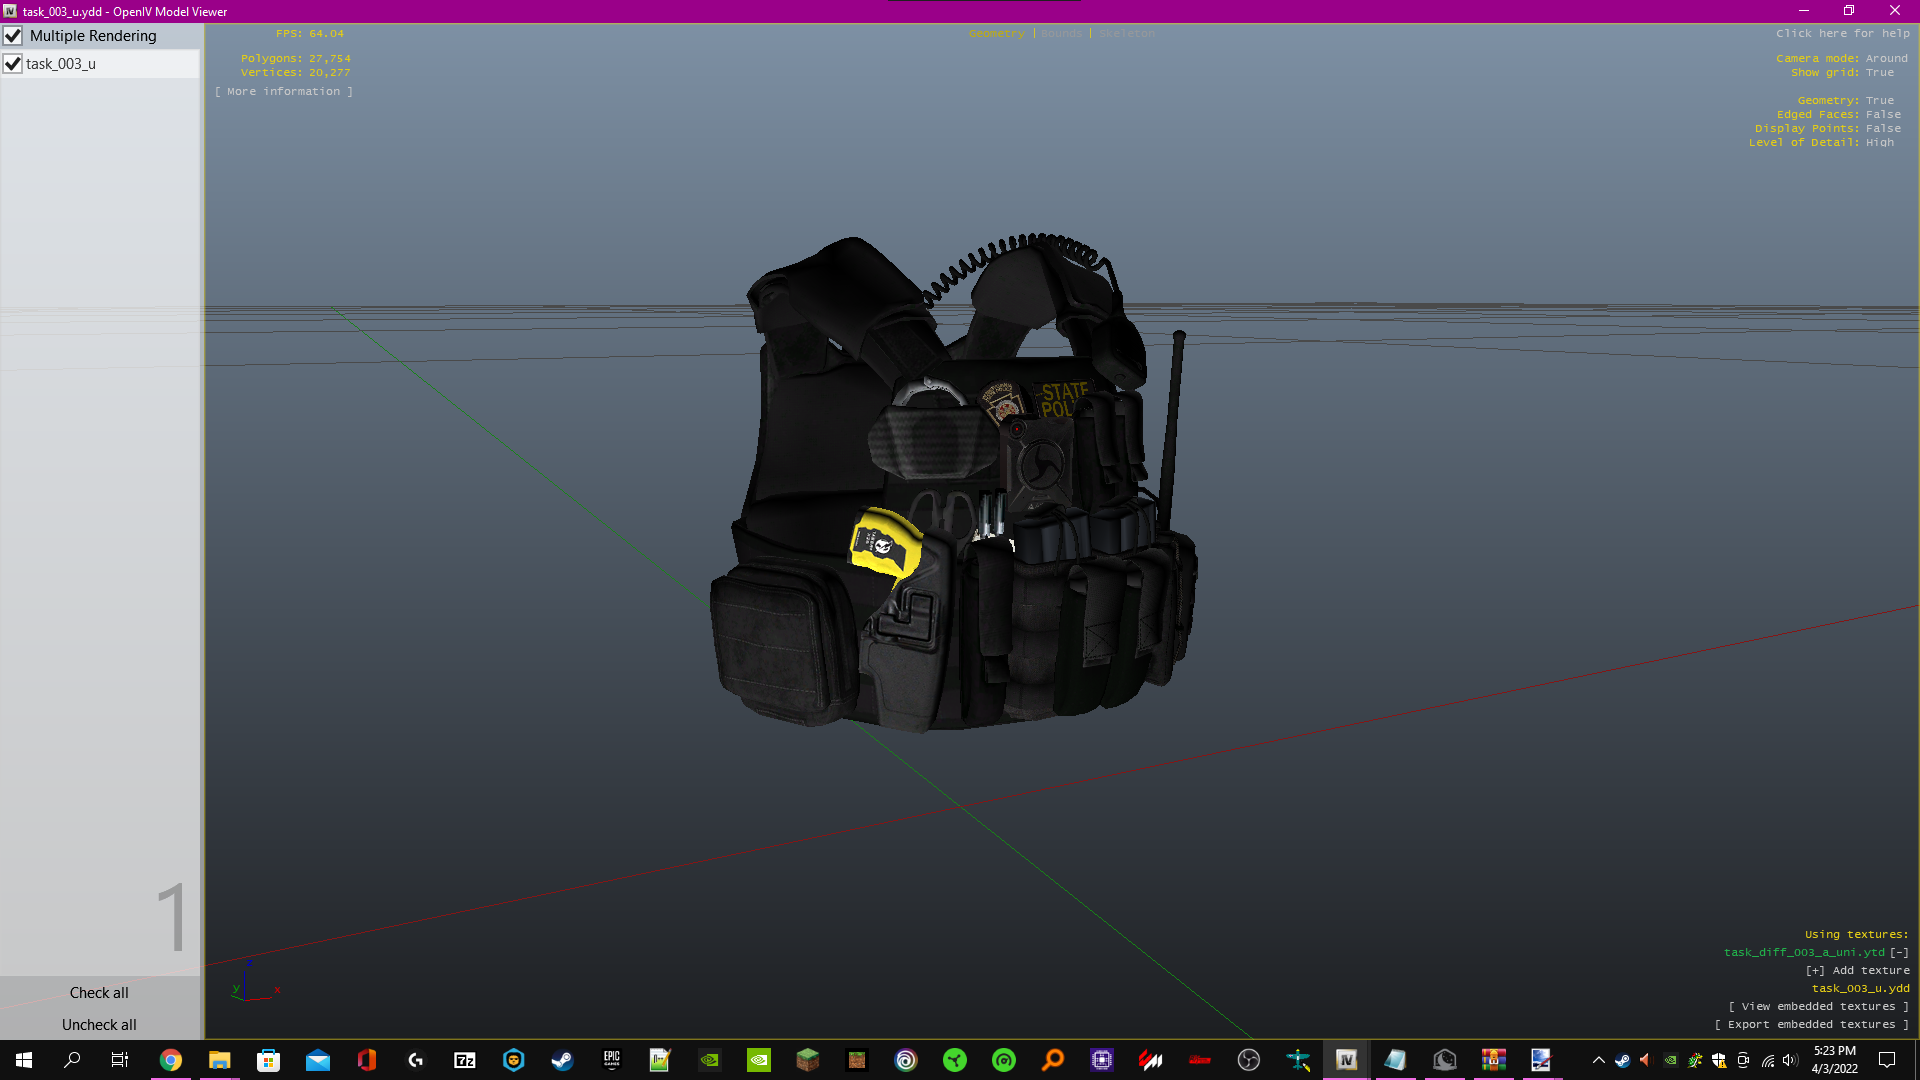1920x1080 pixels.
Task: Switch to OBS Studio taskbar icon
Action: (x=1248, y=1060)
